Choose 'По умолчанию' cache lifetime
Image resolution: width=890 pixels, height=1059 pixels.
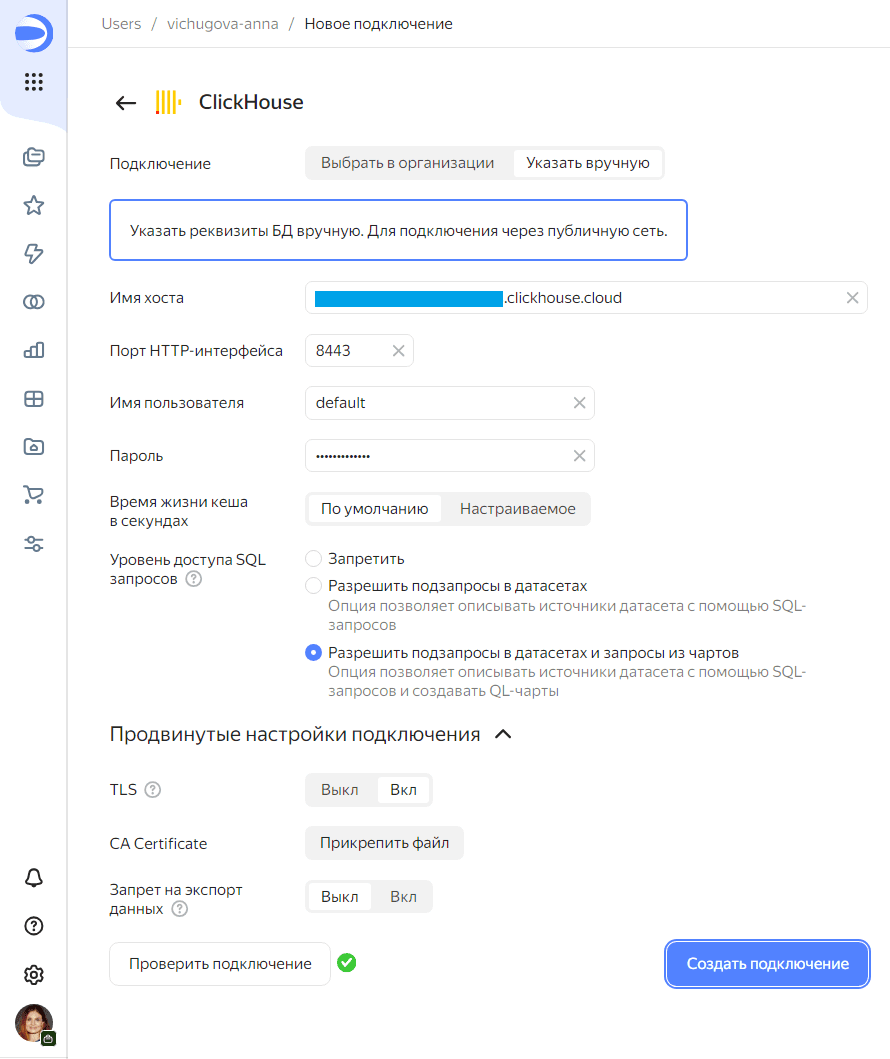[x=374, y=509]
